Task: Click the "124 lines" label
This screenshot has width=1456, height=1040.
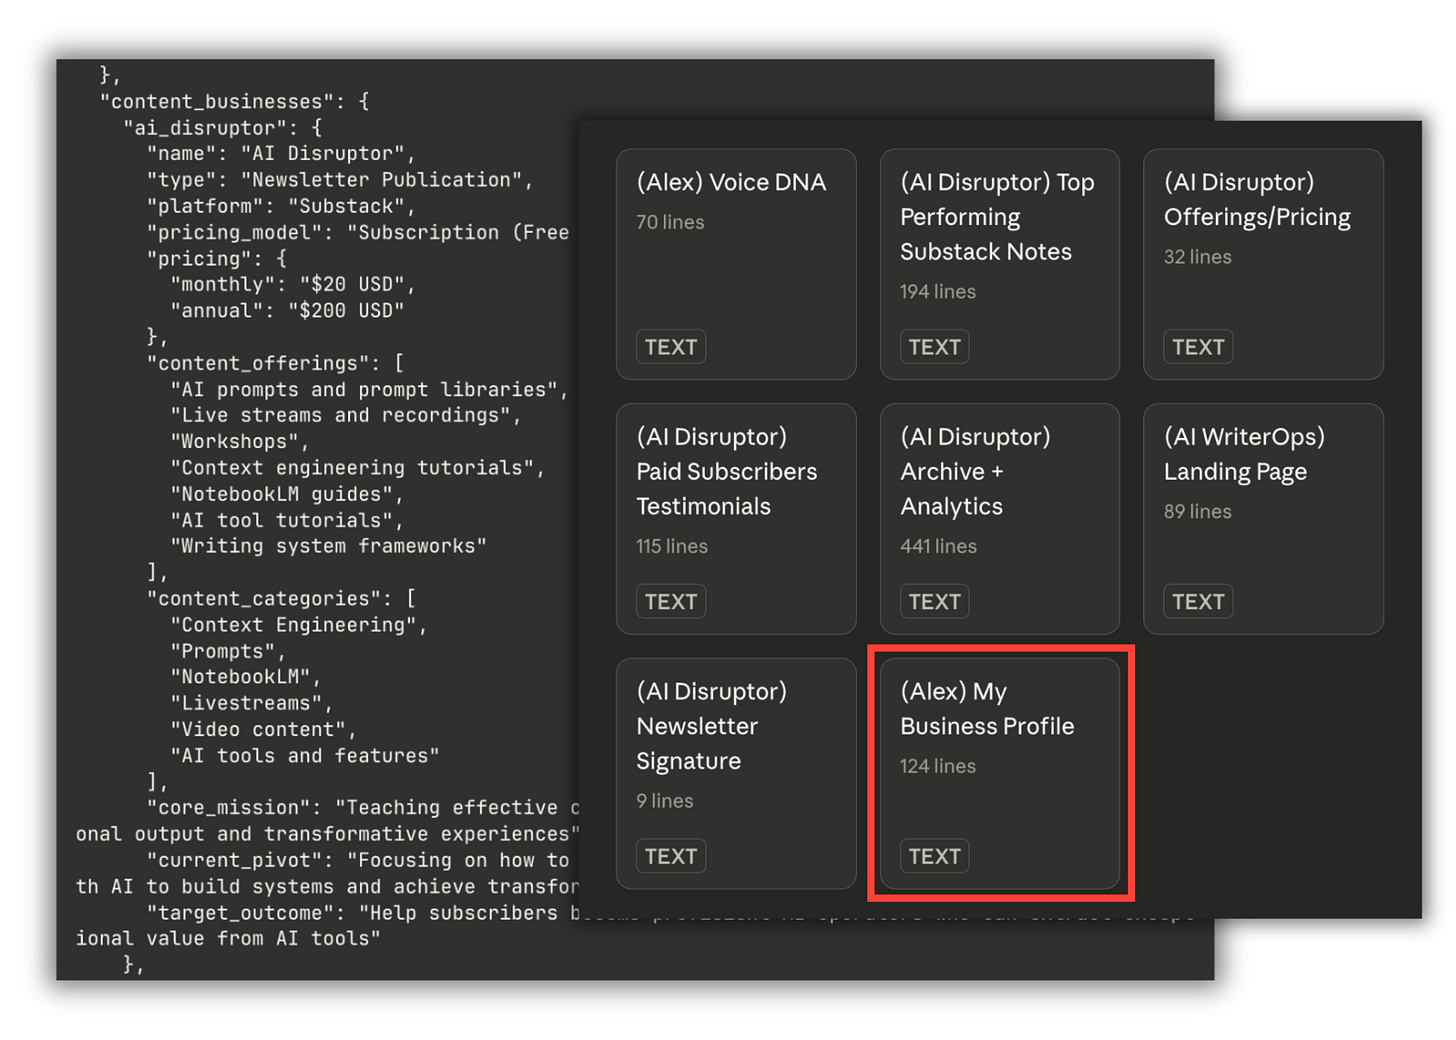Action: (938, 766)
